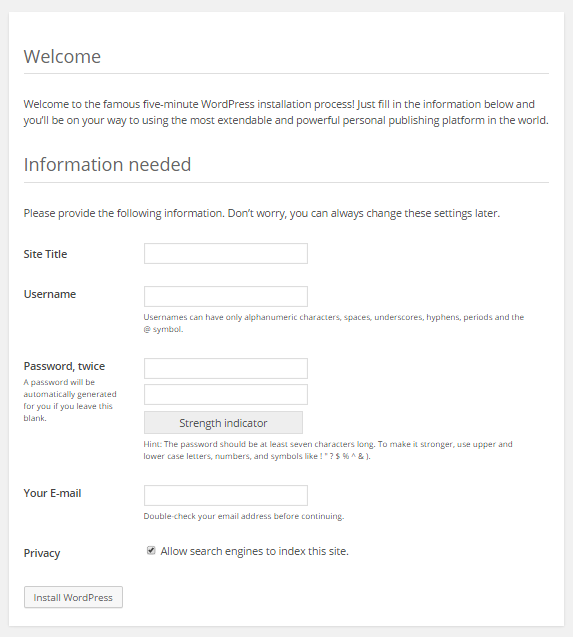The image size is (573, 637).
Task: Click the Your E-mail label
Action: click(52, 493)
